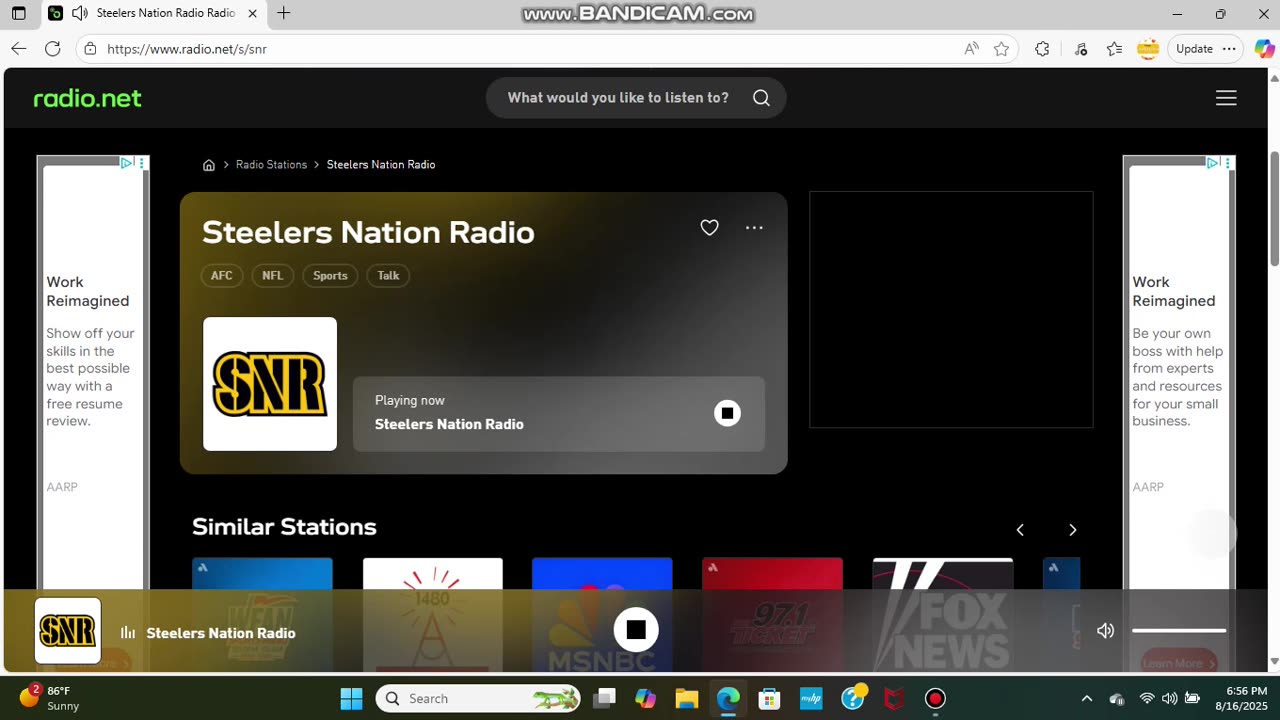Open Wi-Fi network tray icon

1147,698
